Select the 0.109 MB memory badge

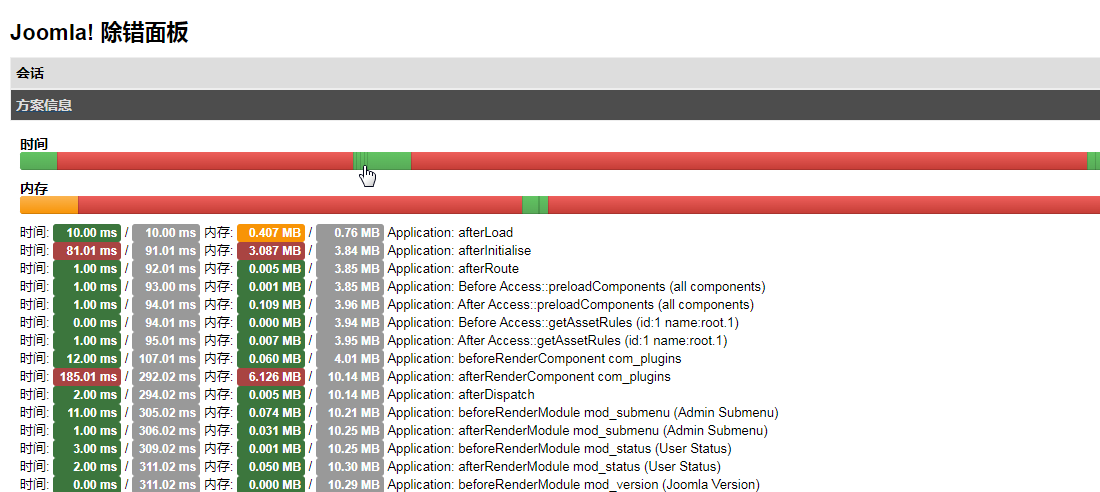point(271,305)
